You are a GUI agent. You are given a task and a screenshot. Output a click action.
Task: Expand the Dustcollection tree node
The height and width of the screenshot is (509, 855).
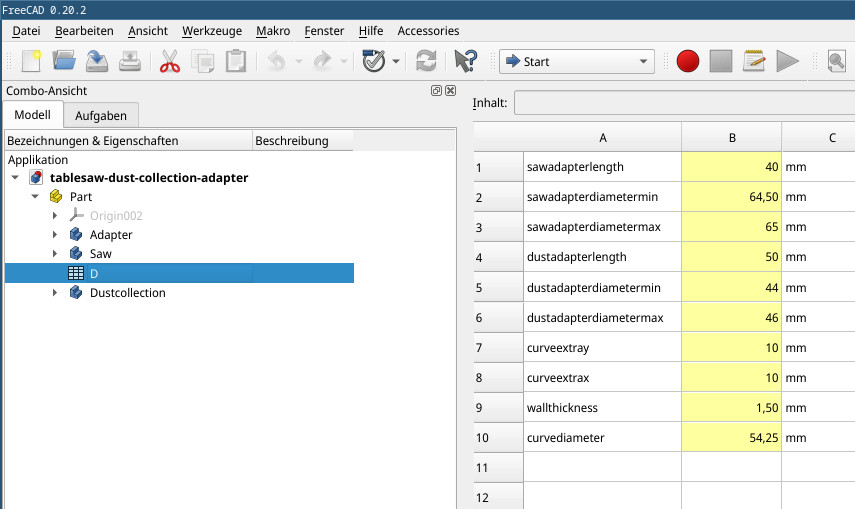tap(55, 293)
